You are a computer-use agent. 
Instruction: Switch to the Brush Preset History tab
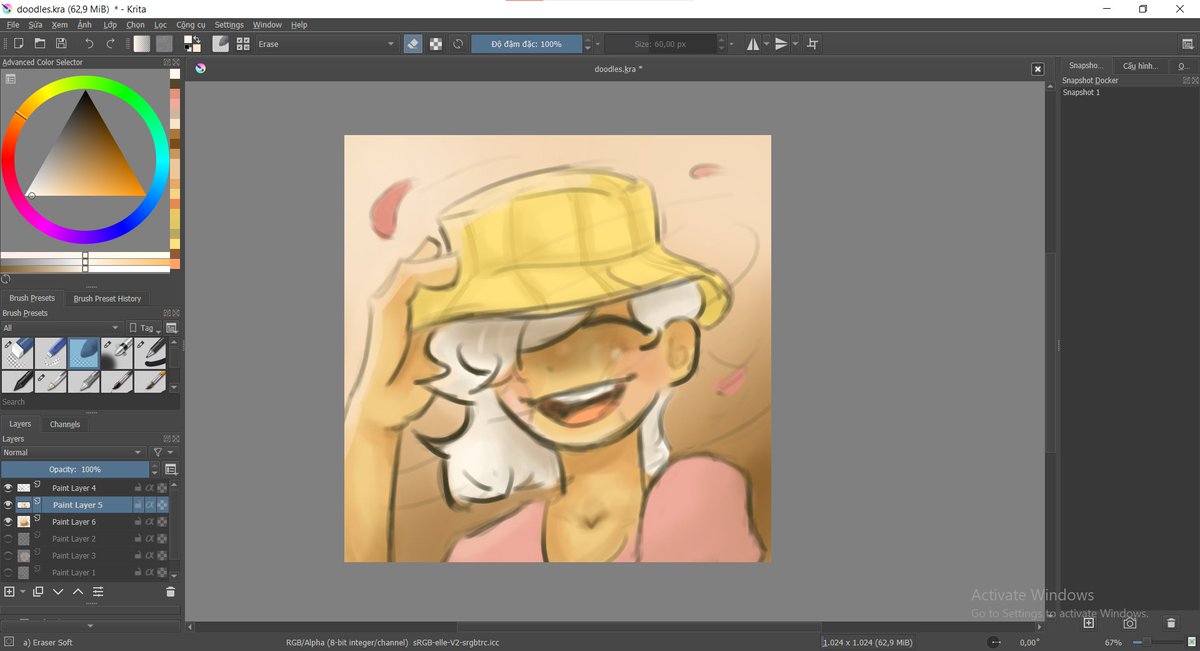tap(107, 298)
